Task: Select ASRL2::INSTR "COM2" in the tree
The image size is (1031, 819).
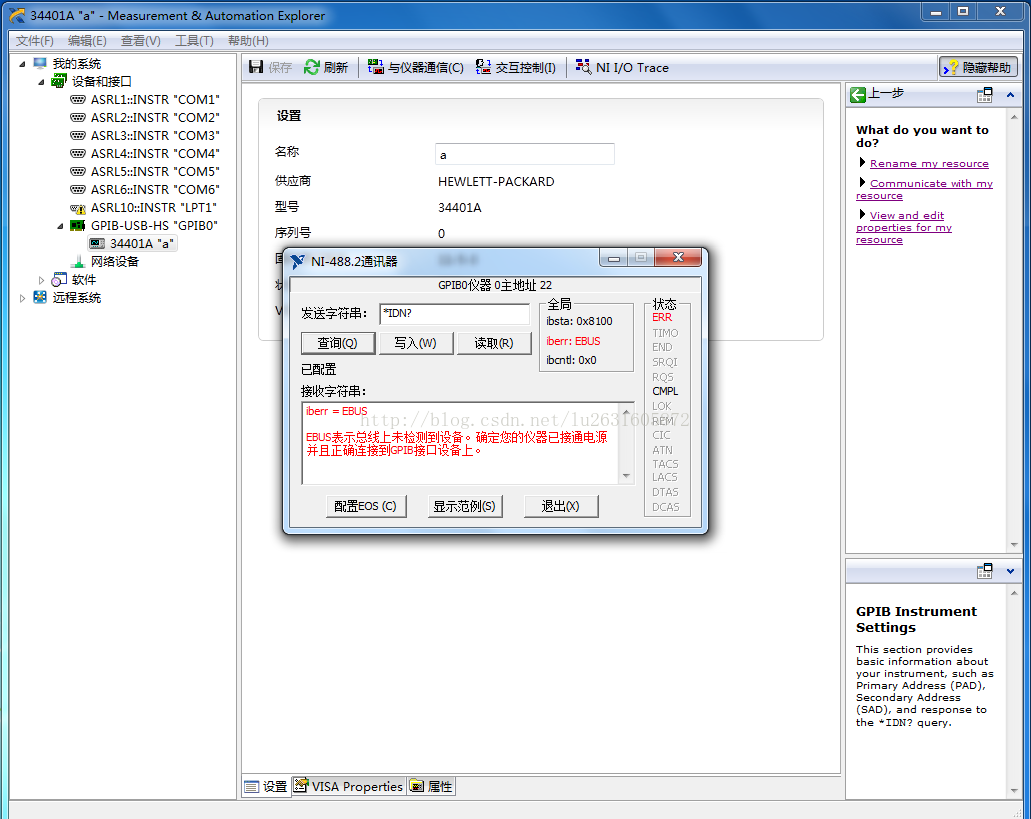Action: click(x=155, y=118)
